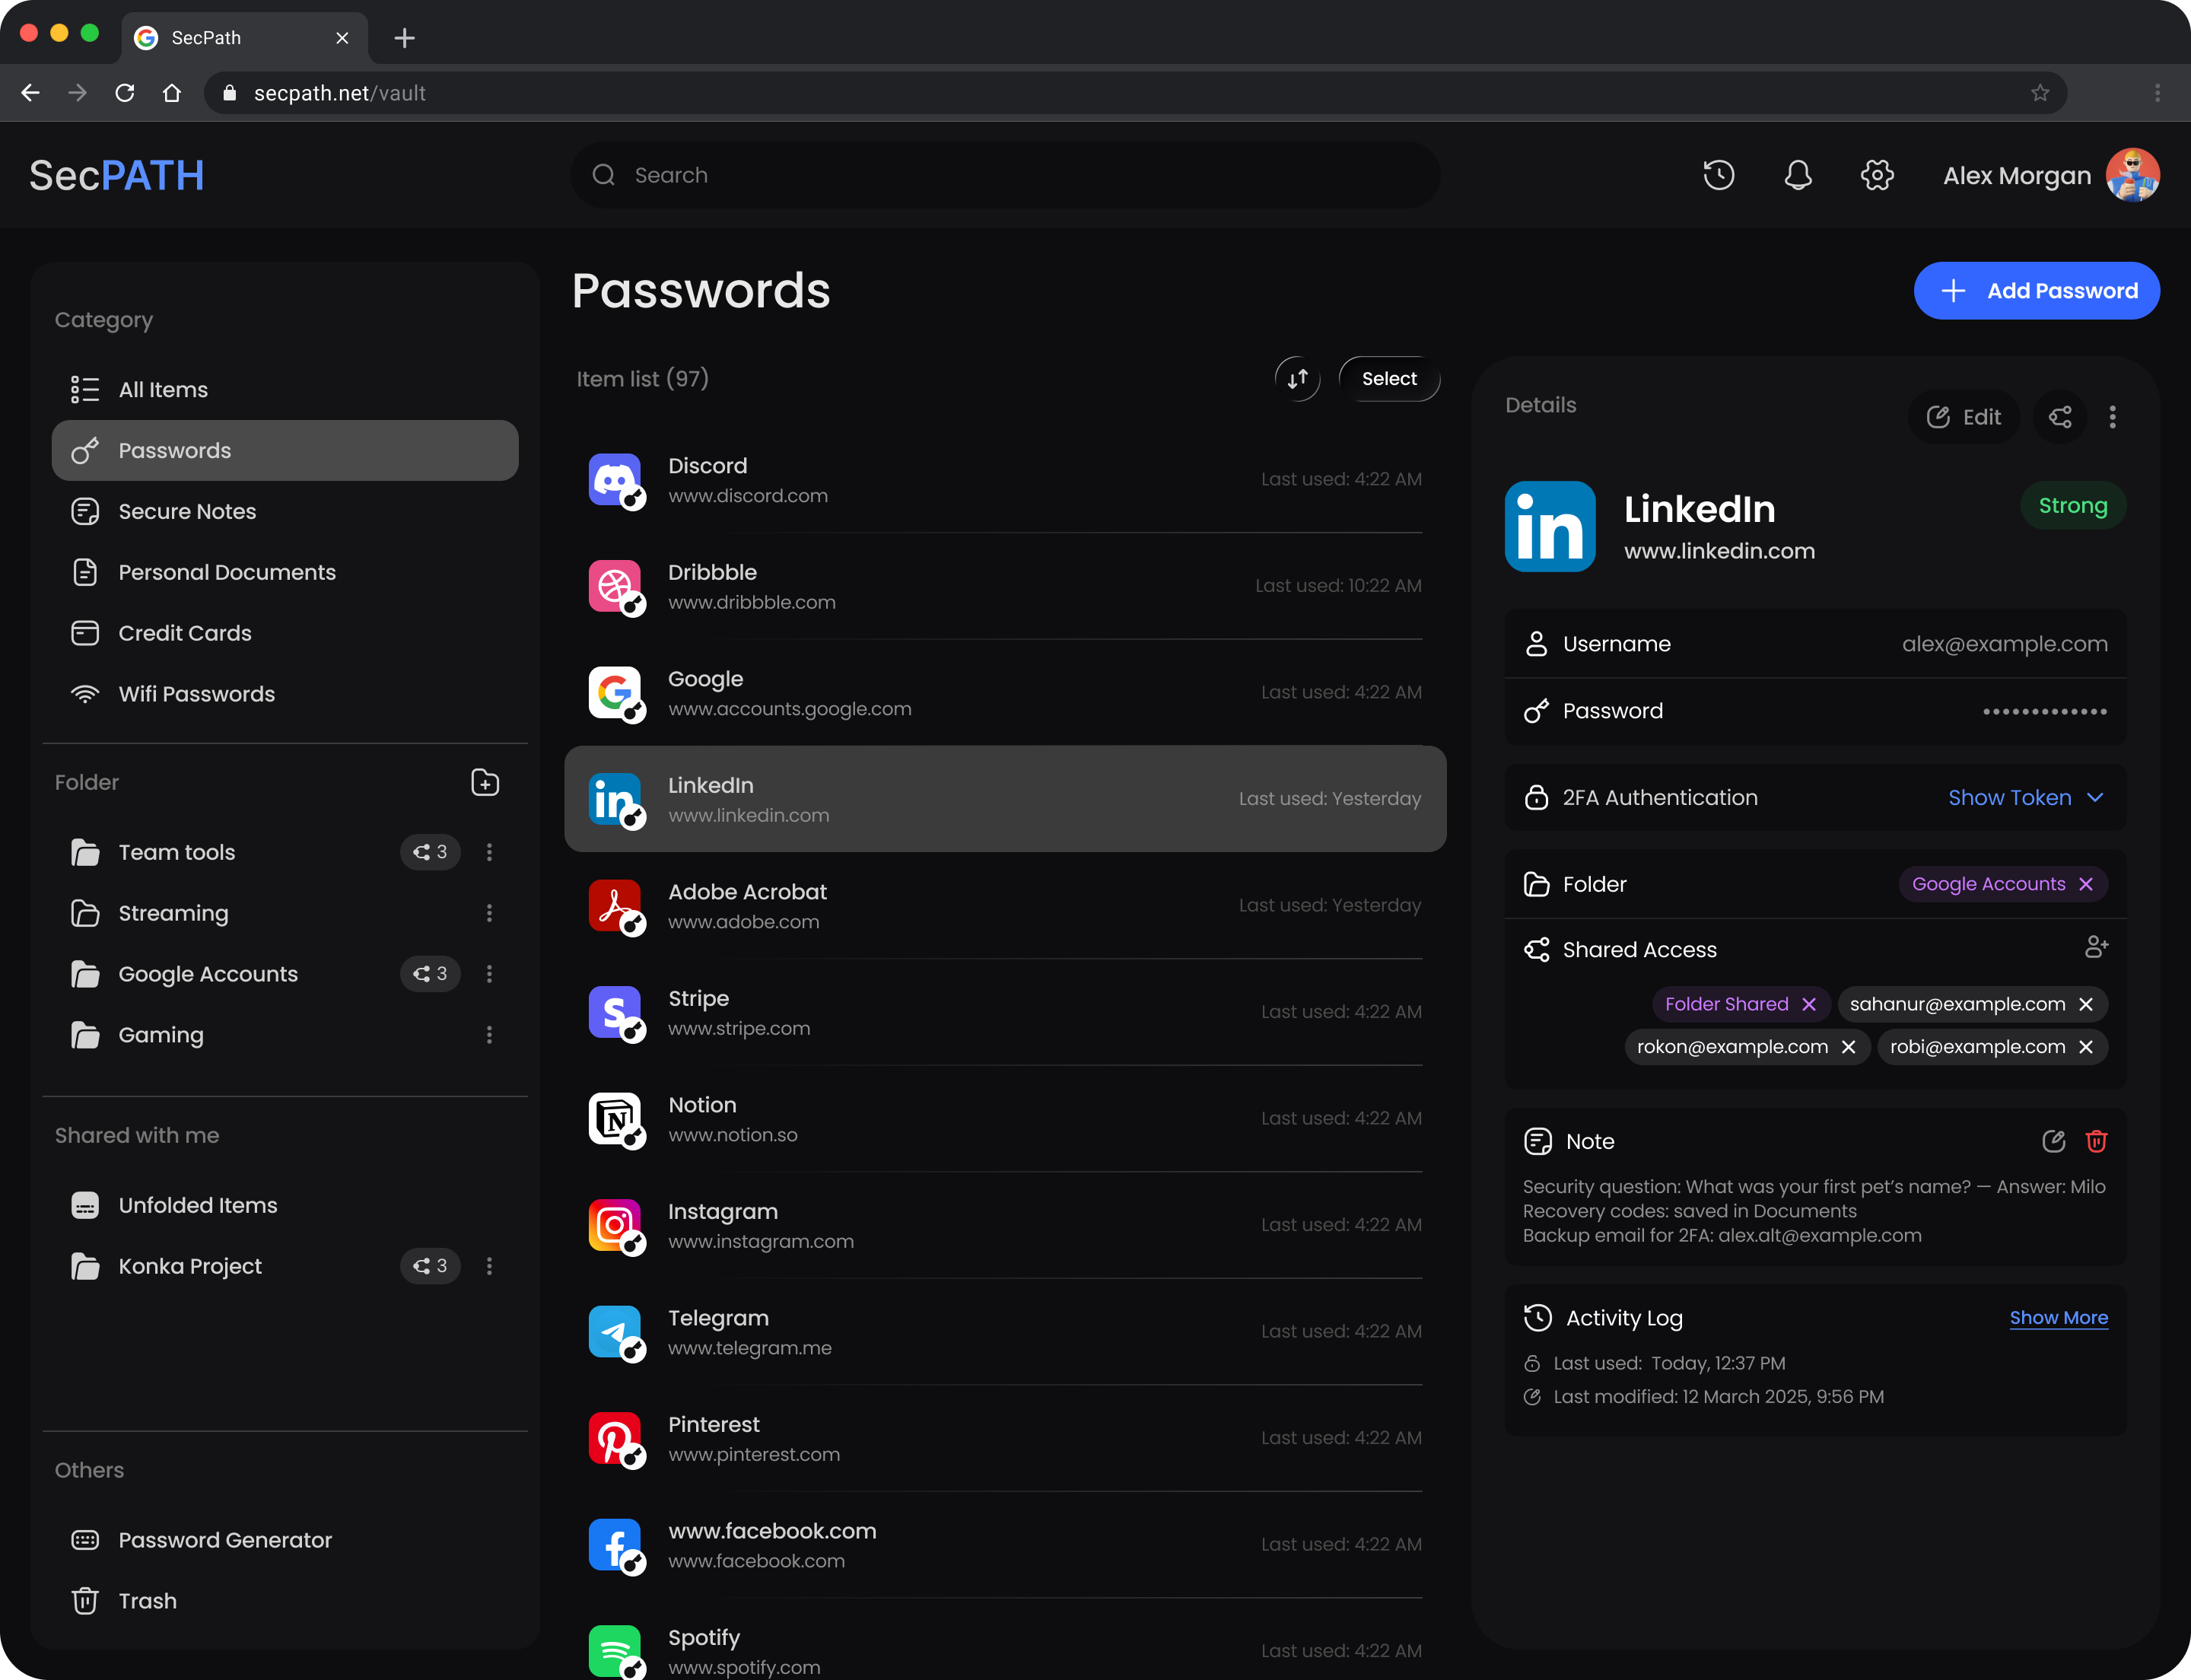2191x1680 pixels.
Task: Click Show More in Activity Log
Action: click(x=2059, y=1318)
